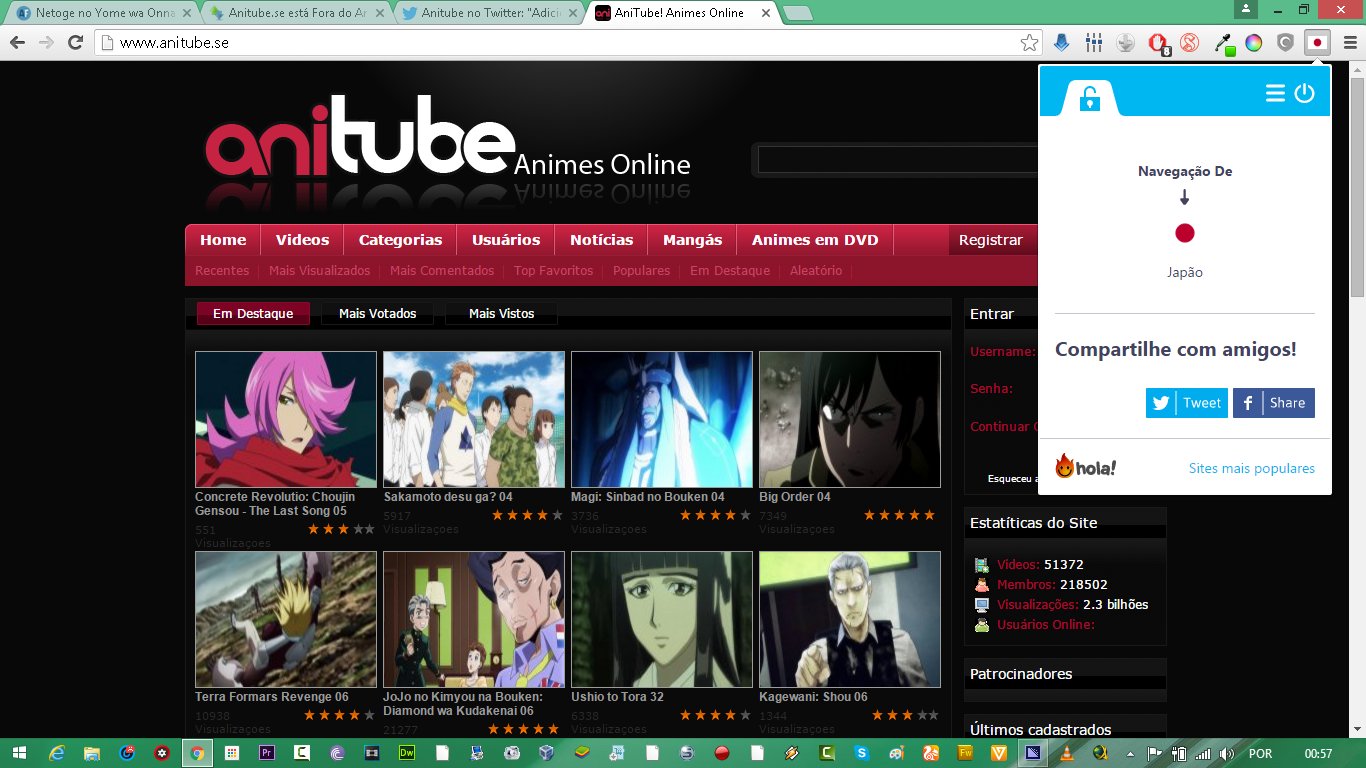Click the Hola power button icon
Image resolution: width=1366 pixels, height=768 pixels.
(1304, 93)
